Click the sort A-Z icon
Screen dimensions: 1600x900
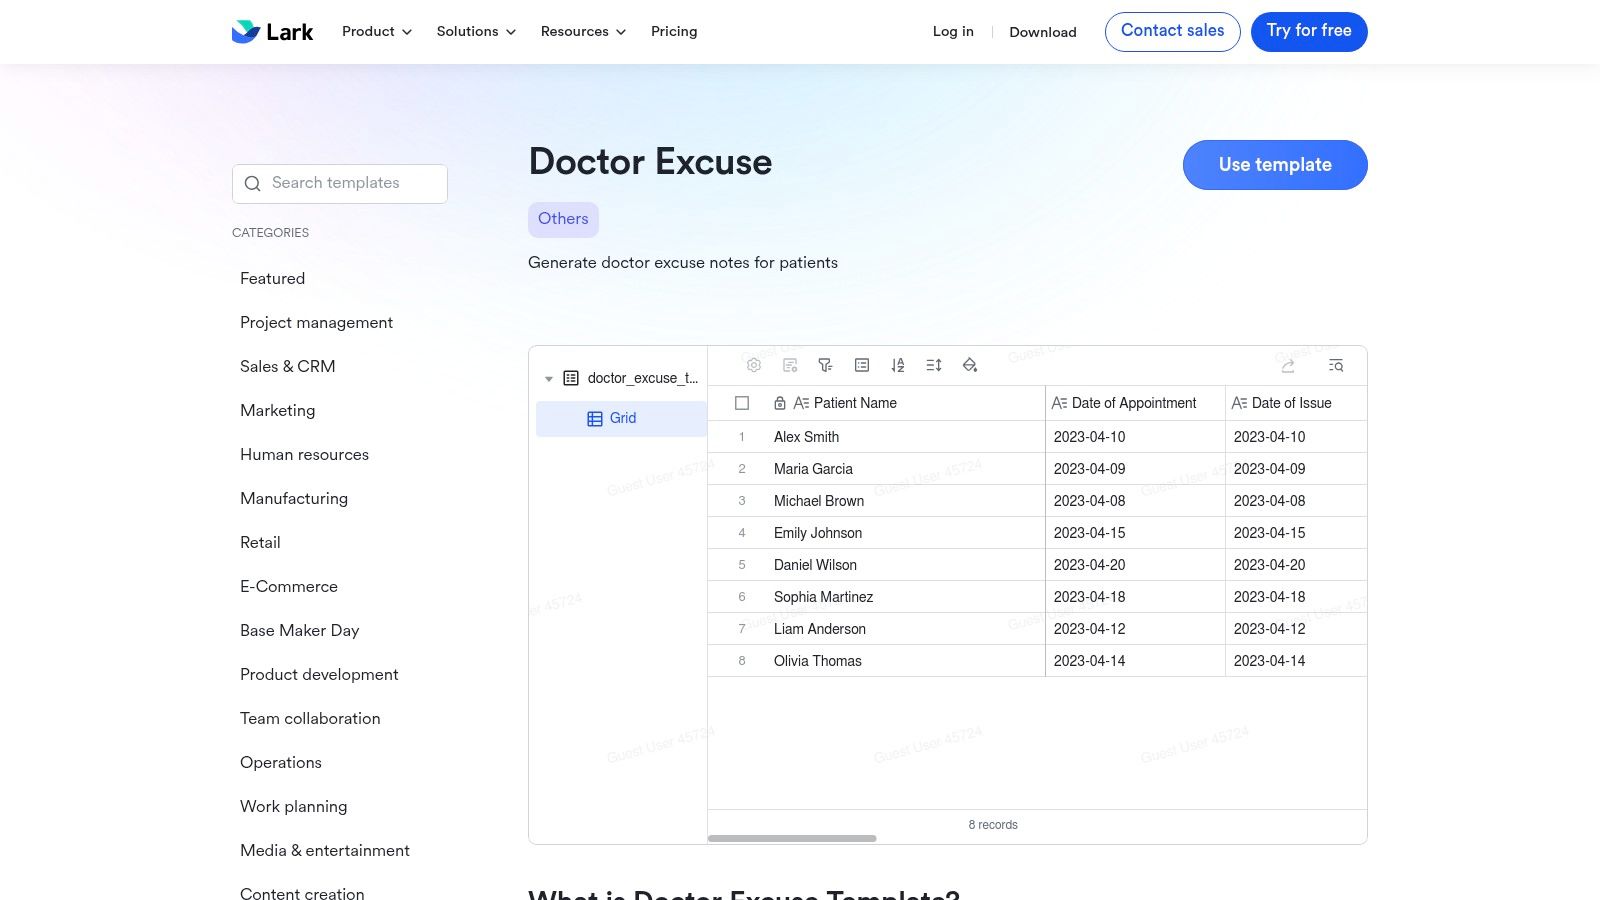tap(898, 365)
